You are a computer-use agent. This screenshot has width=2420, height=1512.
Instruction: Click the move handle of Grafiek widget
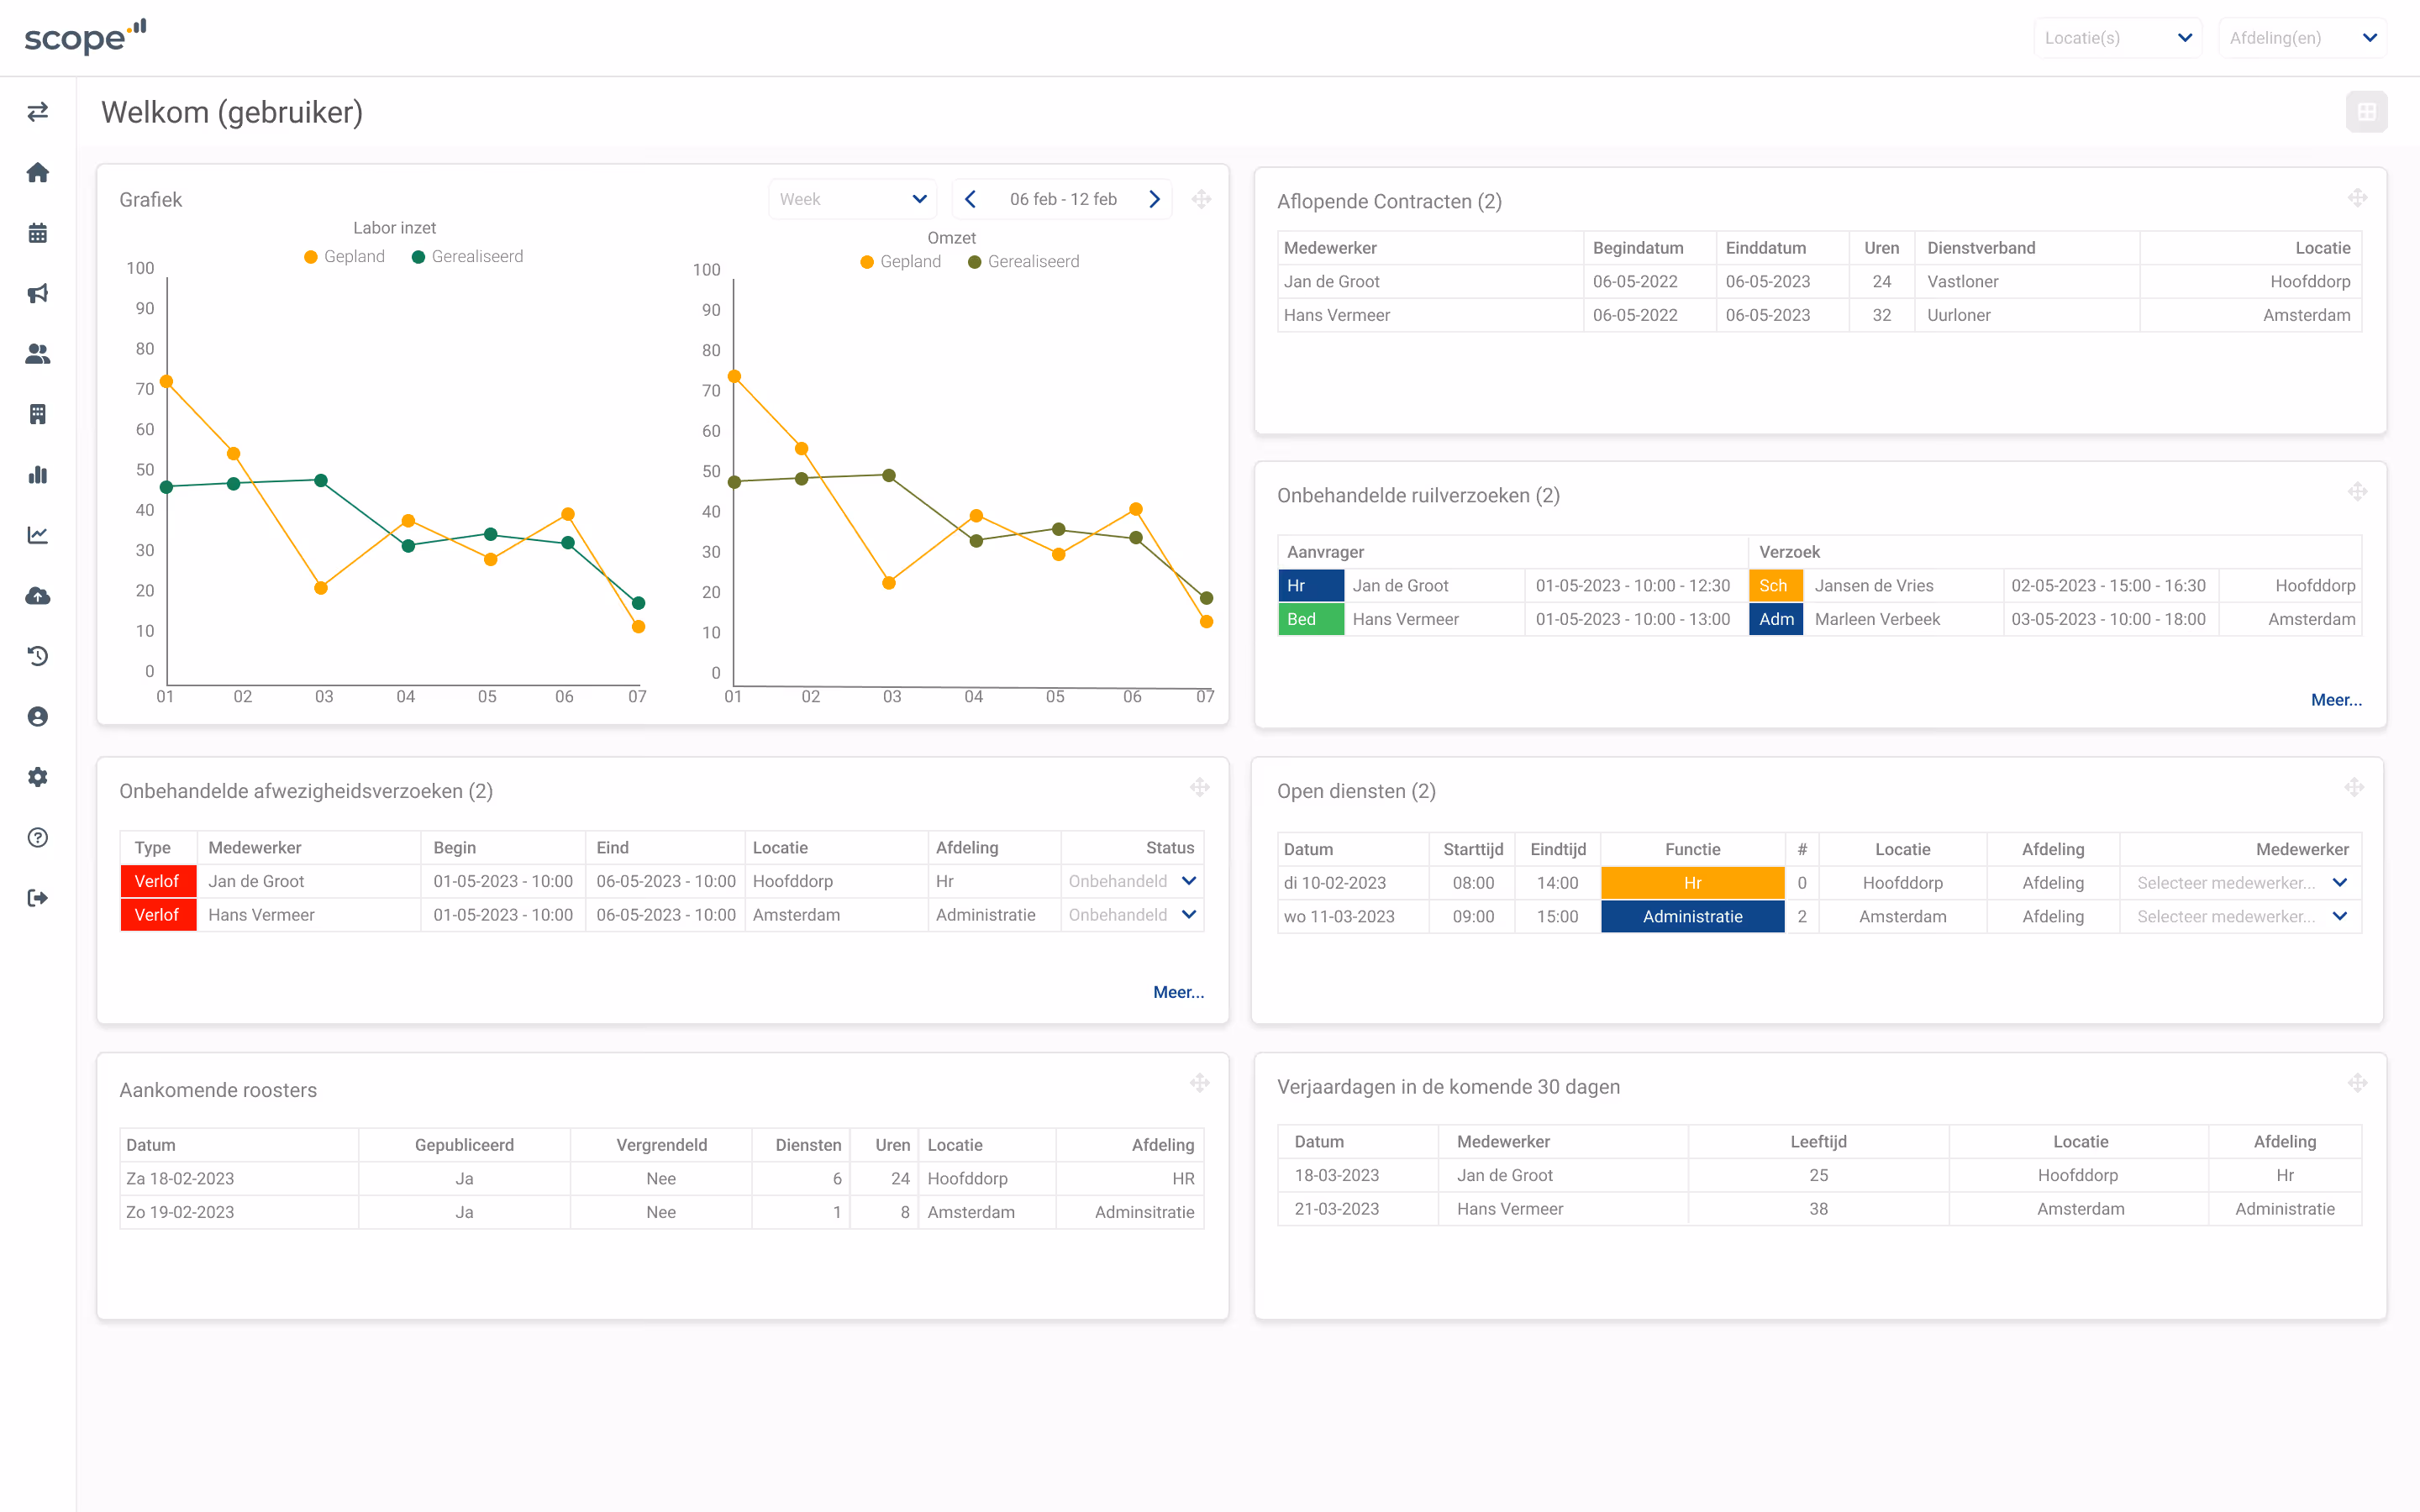[1201, 199]
